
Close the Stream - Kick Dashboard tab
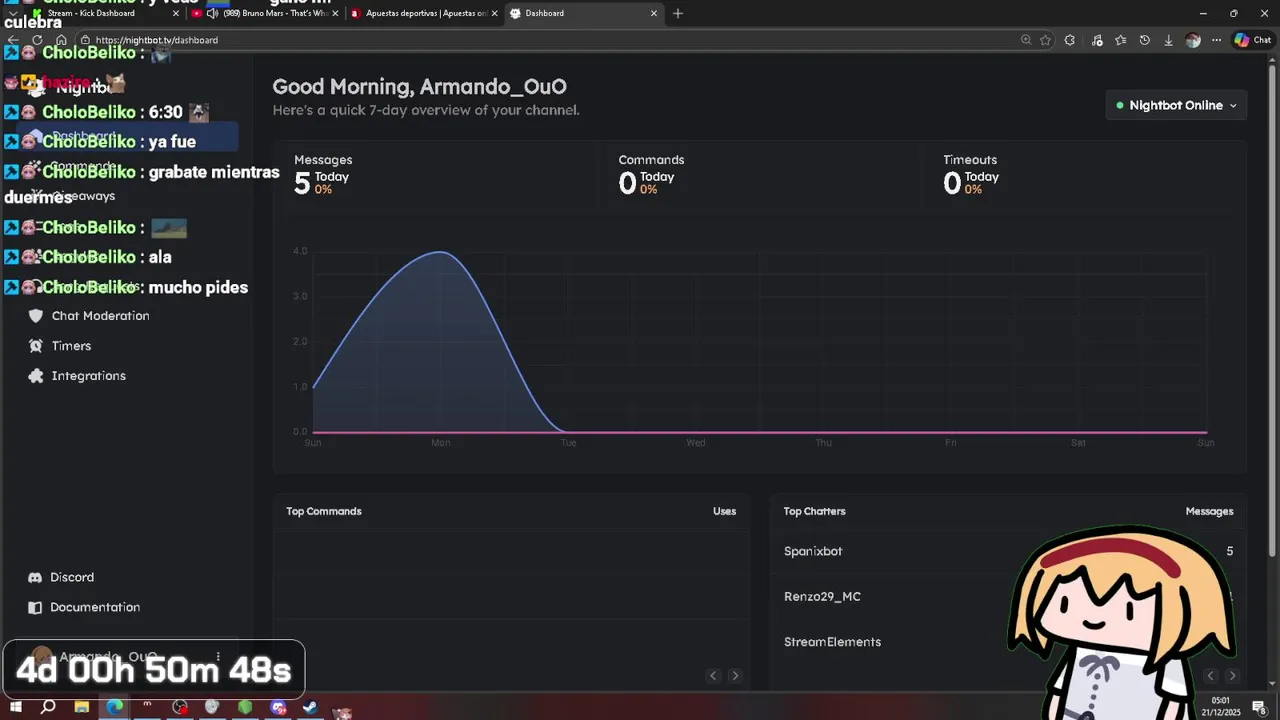click(176, 13)
